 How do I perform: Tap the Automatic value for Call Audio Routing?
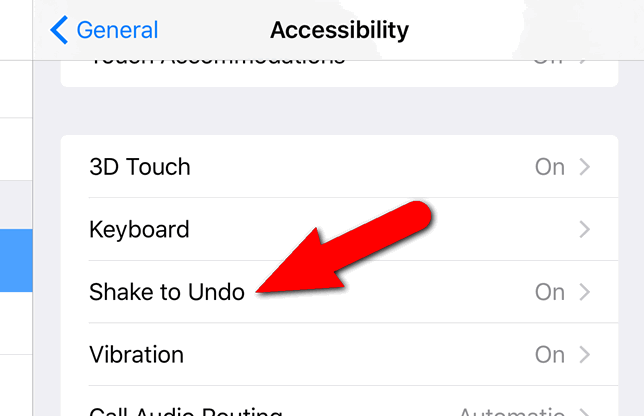512,411
